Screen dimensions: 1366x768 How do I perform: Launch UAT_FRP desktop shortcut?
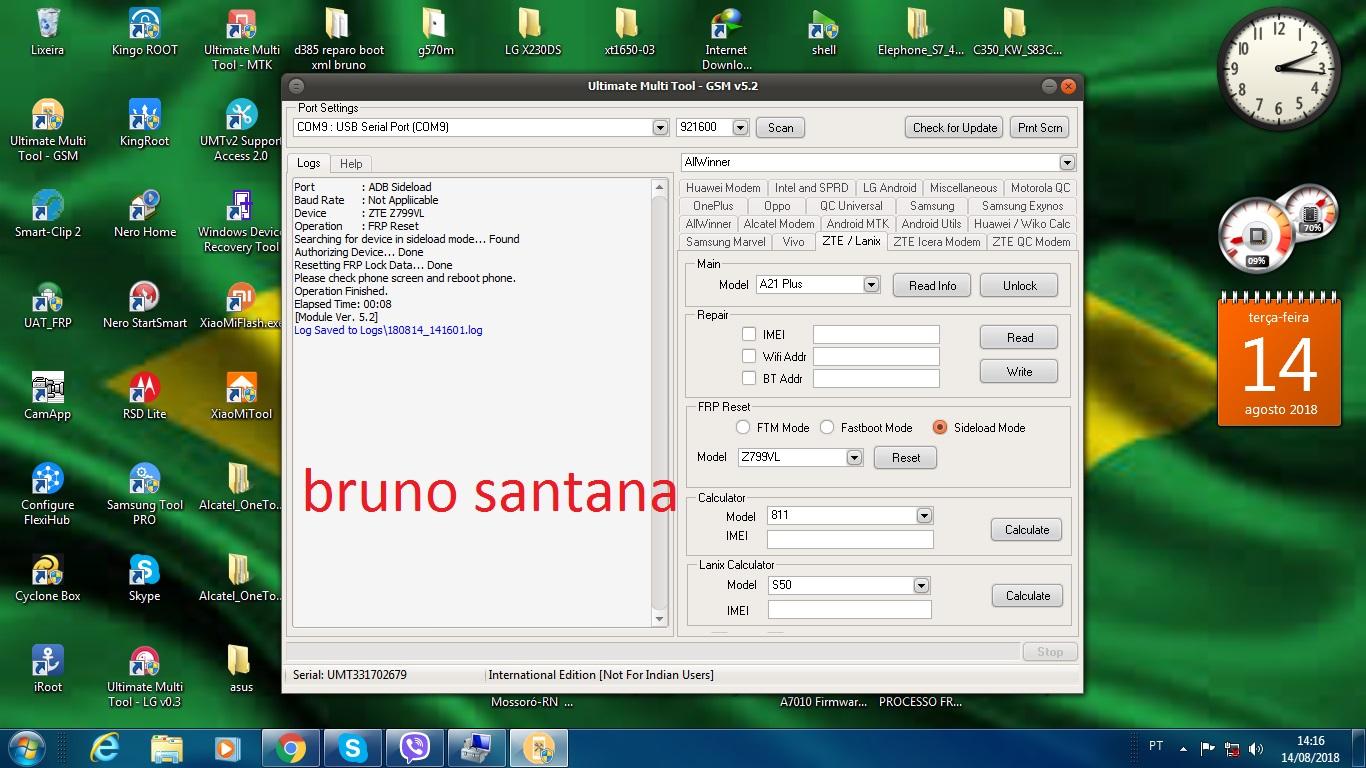47,305
